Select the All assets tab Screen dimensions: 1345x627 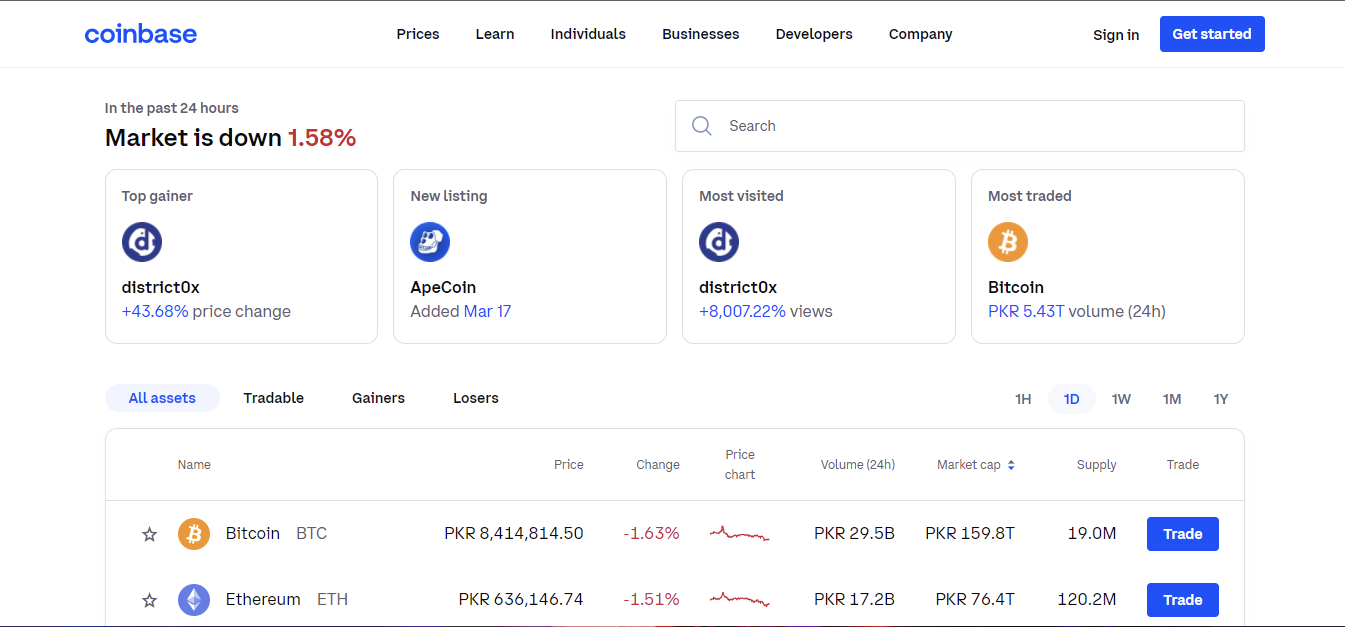click(x=162, y=398)
